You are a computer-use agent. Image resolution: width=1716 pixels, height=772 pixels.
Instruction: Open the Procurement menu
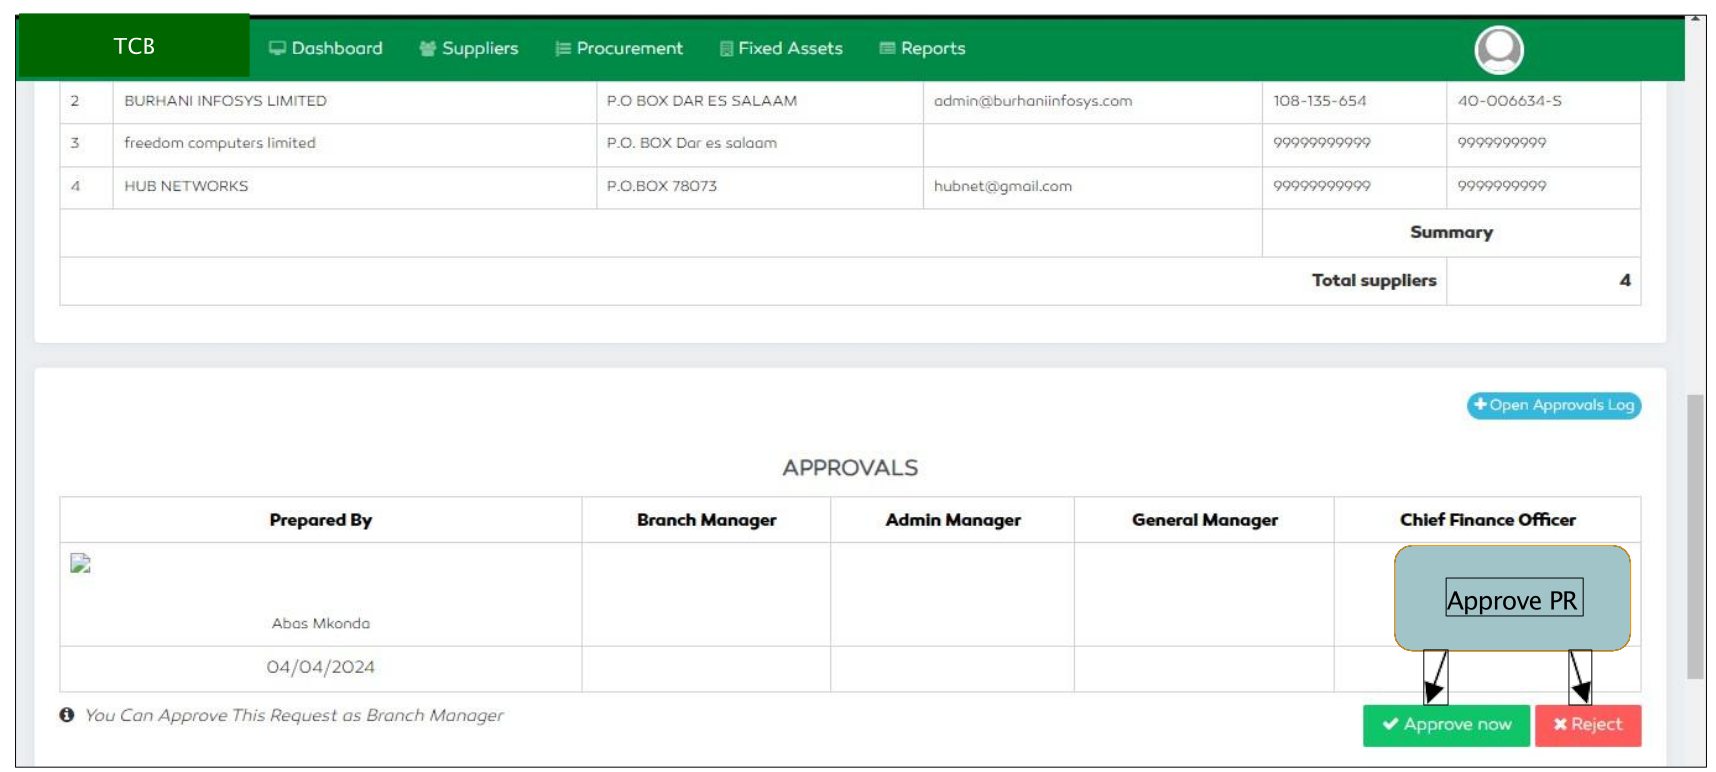tap(619, 48)
